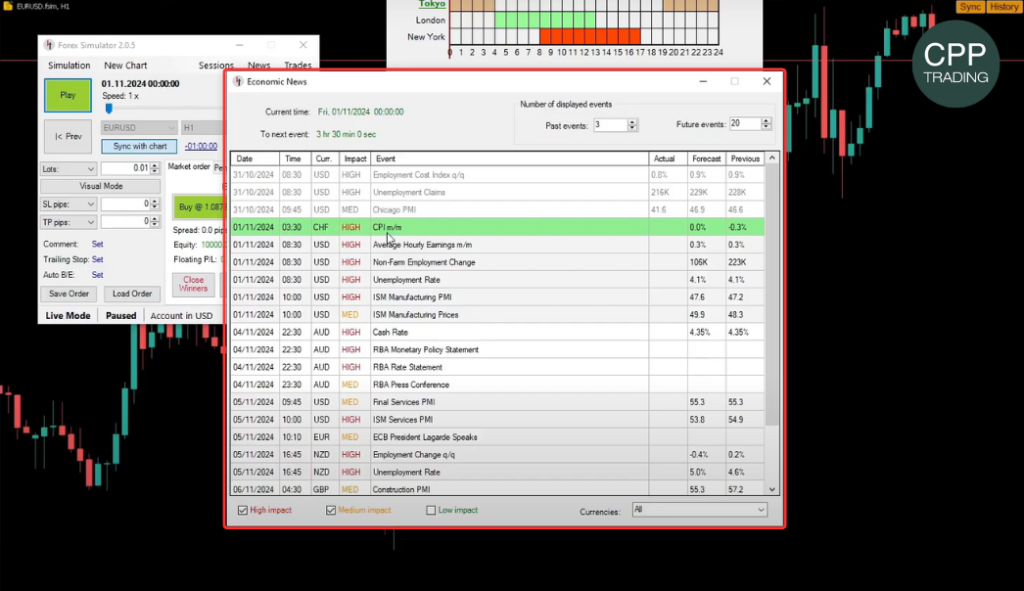Click the Economic News window title icon
Screen dimensions: 1024x591
pos(238,82)
